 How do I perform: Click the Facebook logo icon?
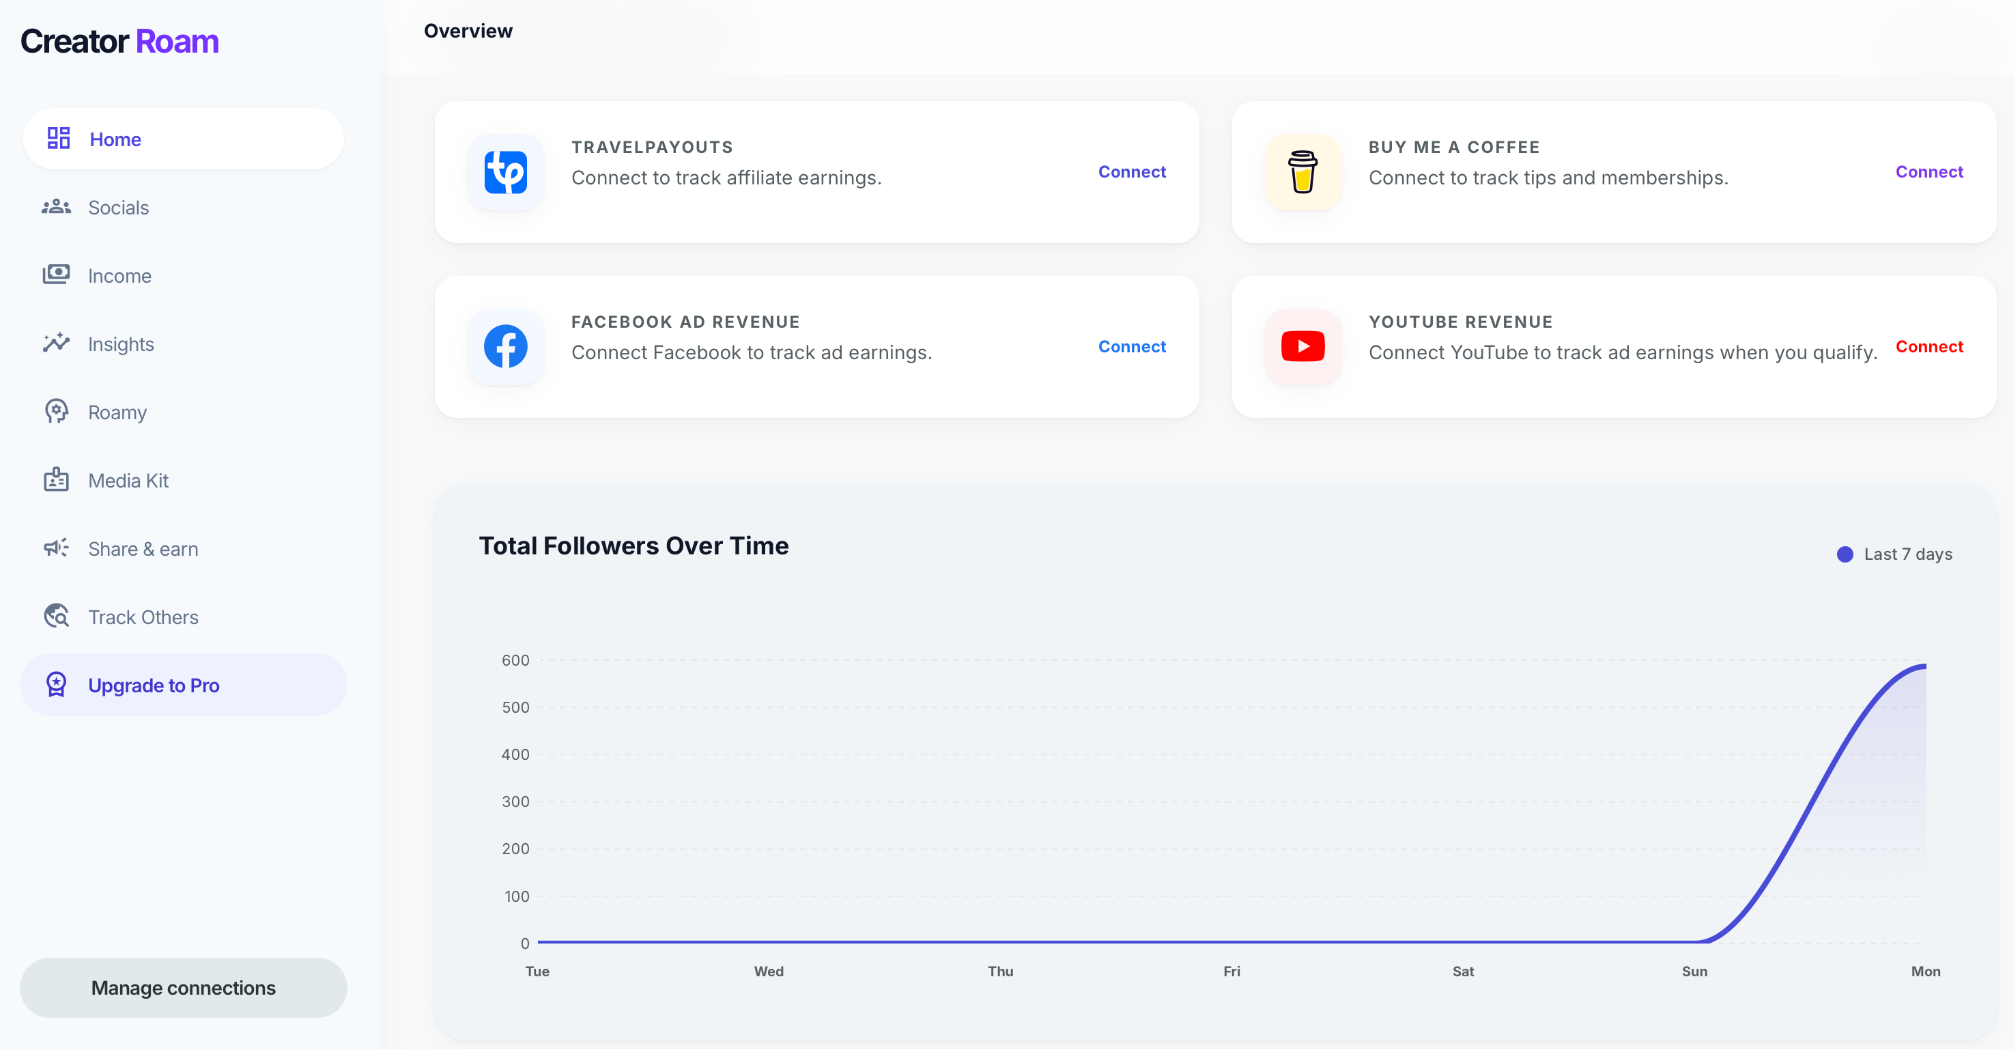click(506, 347)
